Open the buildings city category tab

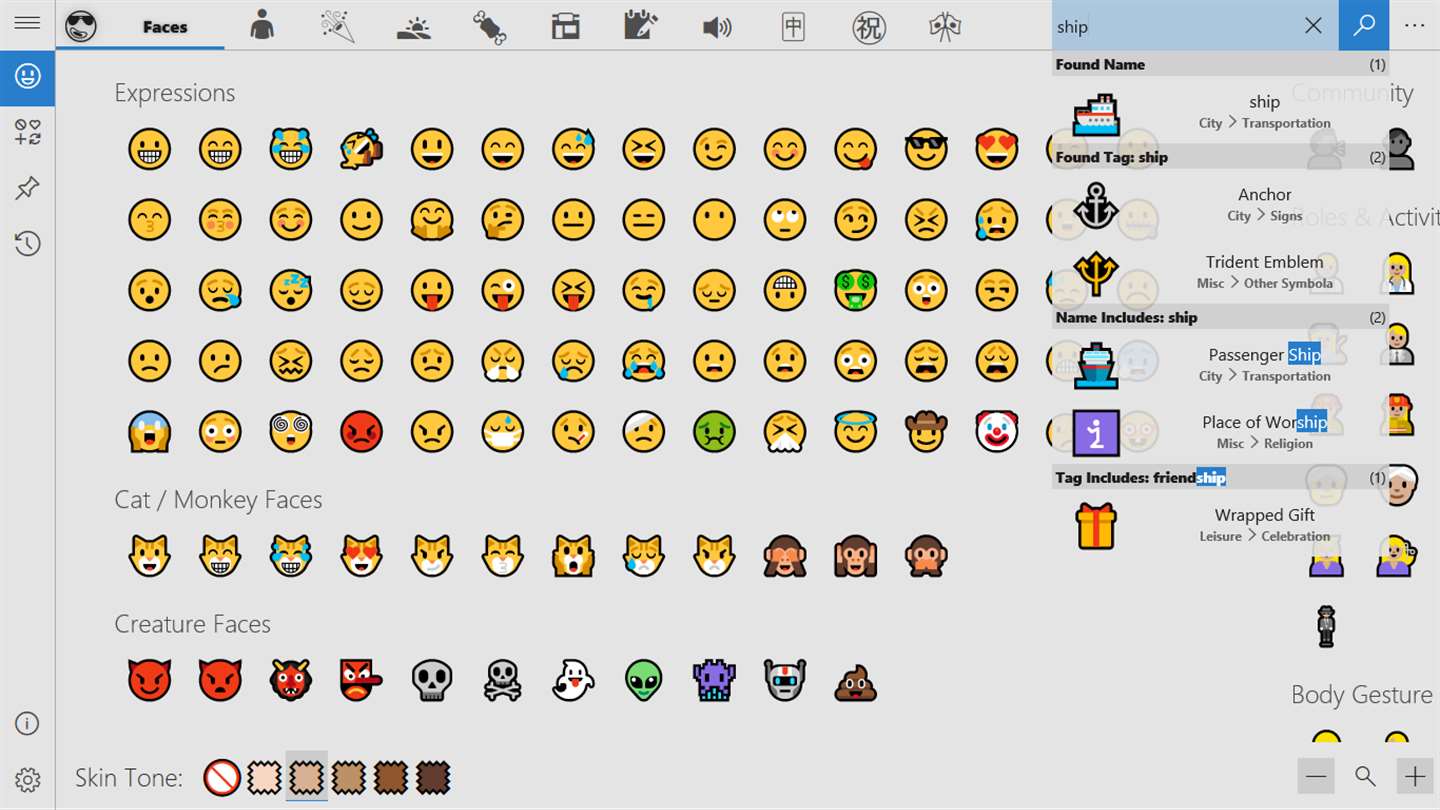[x=566, y=26]
